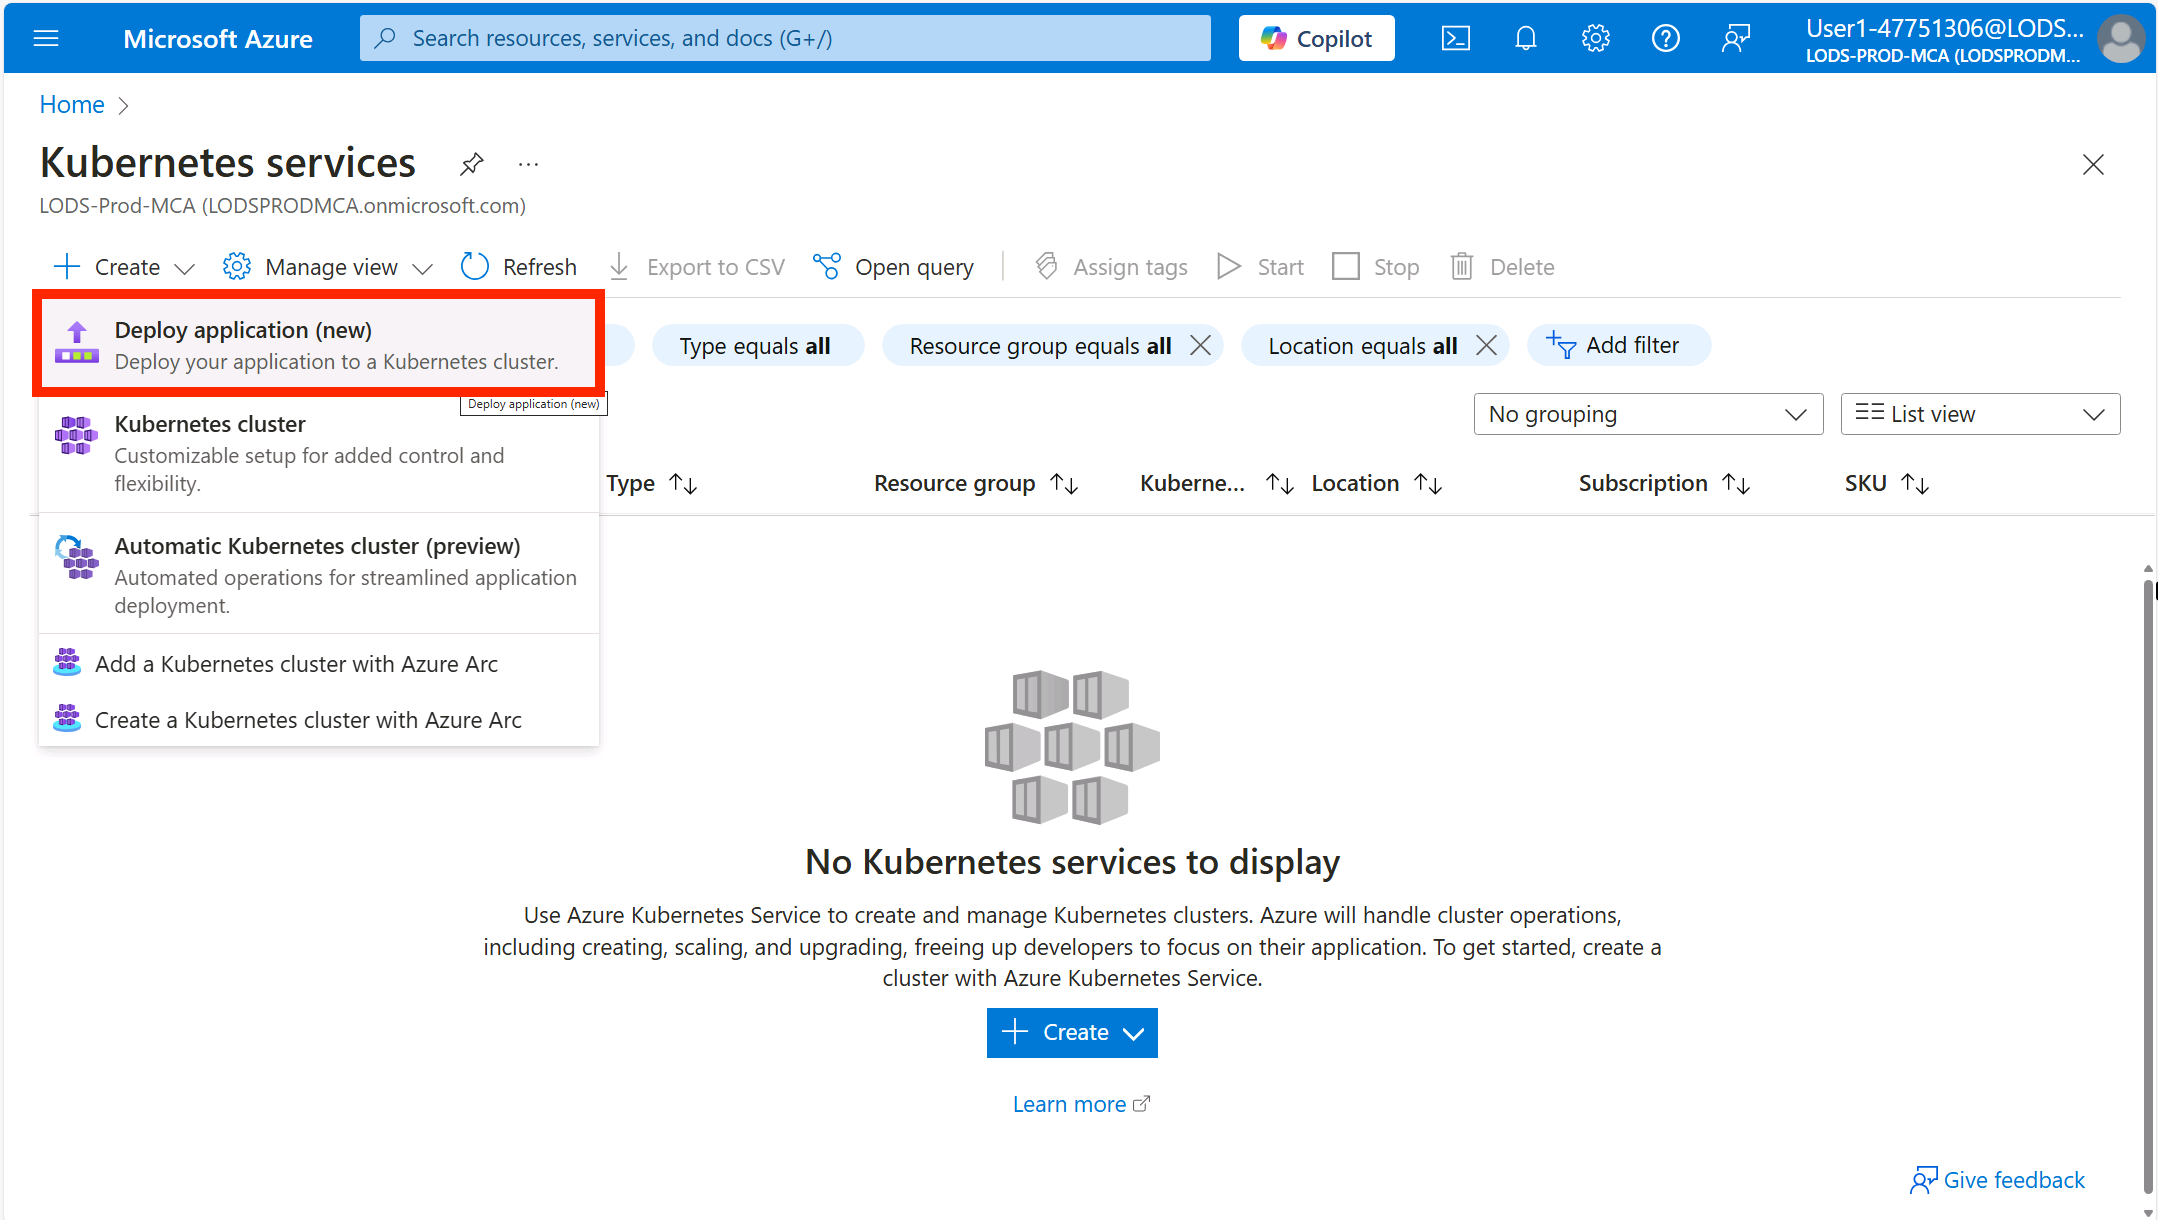This screenshot has width=2158, height=1220.
Task: Select Add a Kubernetes cluster with Azure Arc
Action: coord(318,664)
